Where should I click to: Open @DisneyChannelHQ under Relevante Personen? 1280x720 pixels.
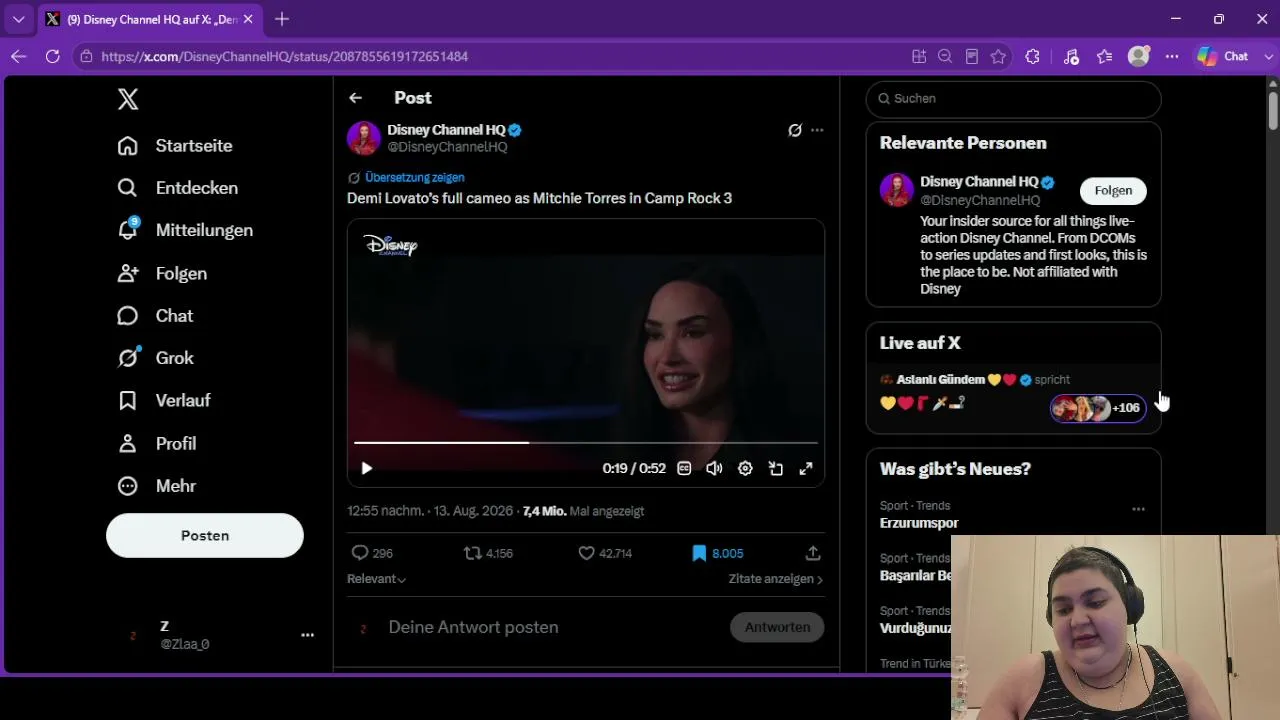click(x=980, y=200)
